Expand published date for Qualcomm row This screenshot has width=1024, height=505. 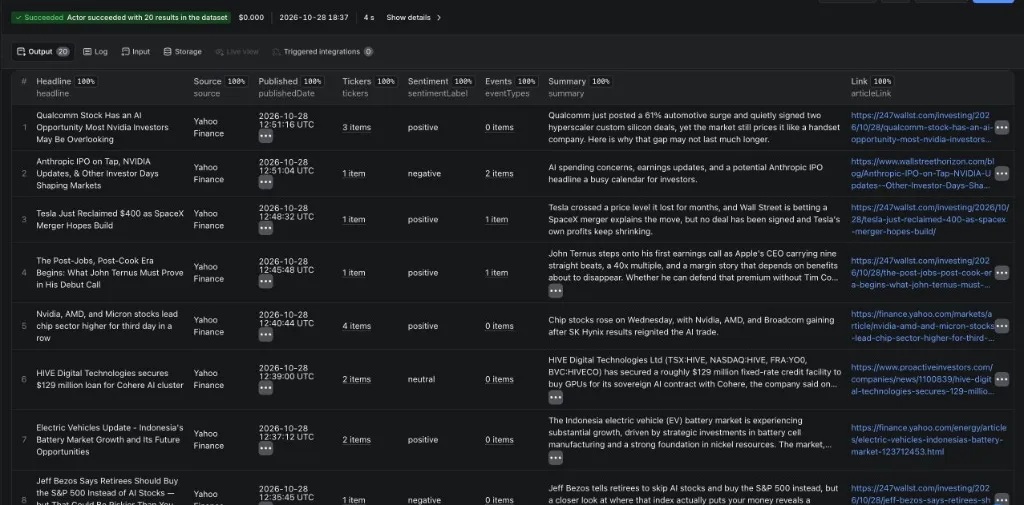[x=265, y=136]
